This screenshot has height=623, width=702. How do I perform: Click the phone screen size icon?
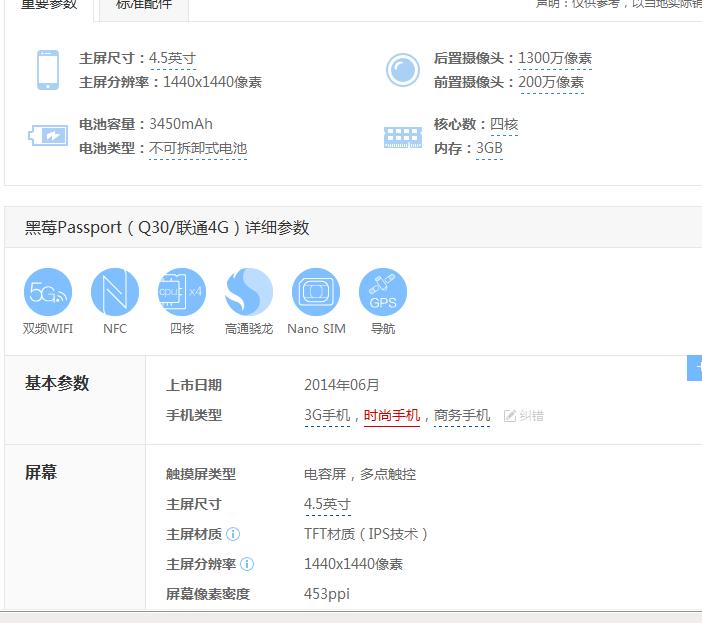[48, 70]
